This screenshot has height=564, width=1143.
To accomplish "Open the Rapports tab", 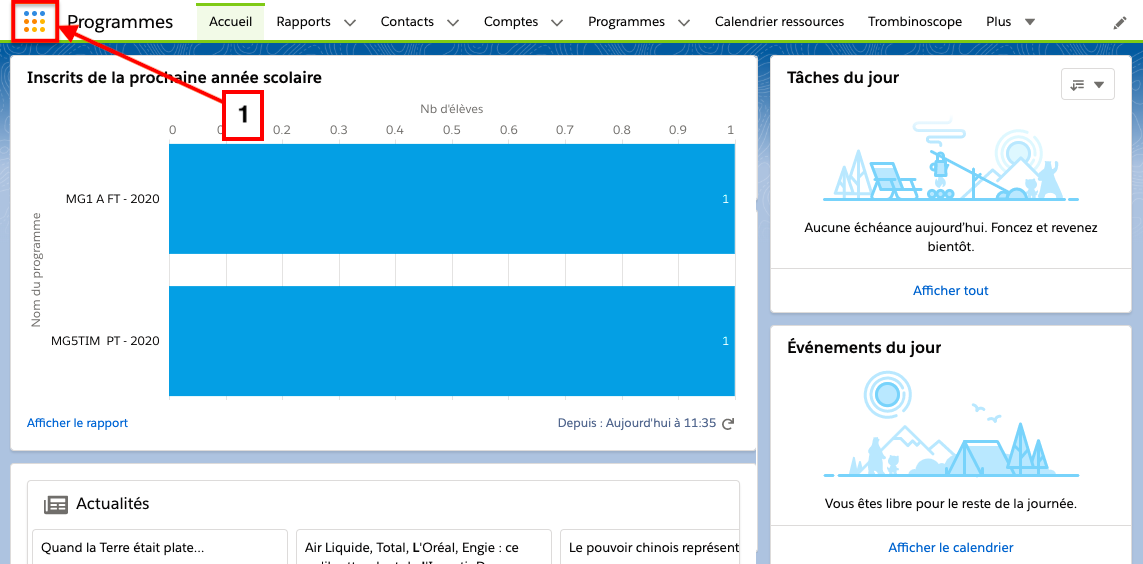I will (x=303, y=22).
